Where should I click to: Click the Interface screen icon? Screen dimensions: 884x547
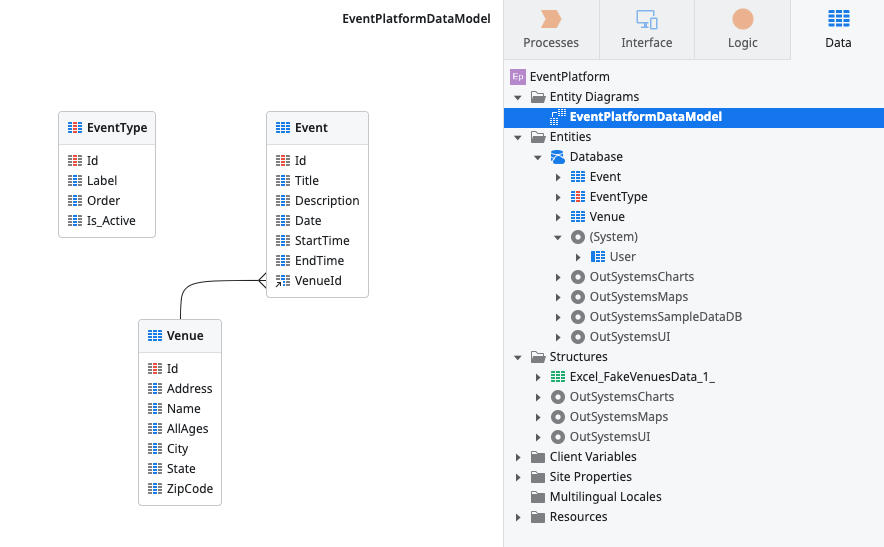point(647,19)
